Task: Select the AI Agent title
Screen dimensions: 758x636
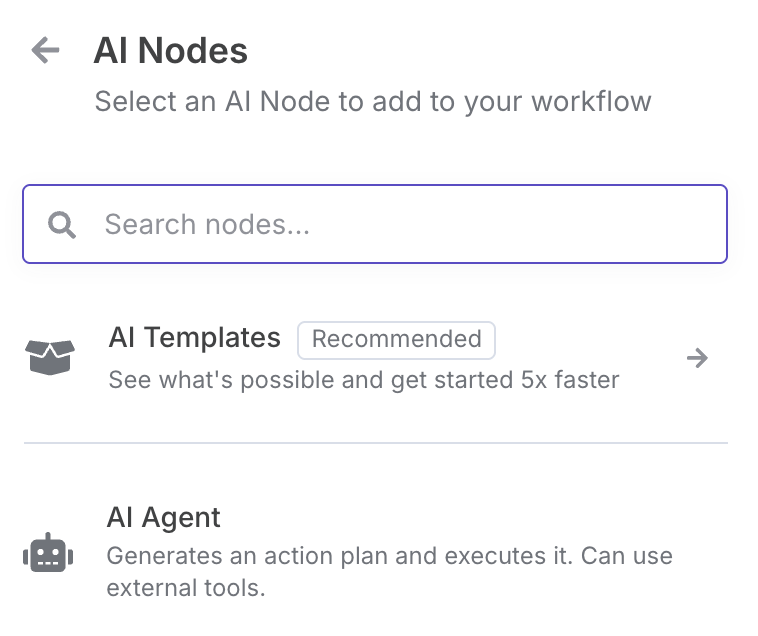Action: (x=163, y=518)
